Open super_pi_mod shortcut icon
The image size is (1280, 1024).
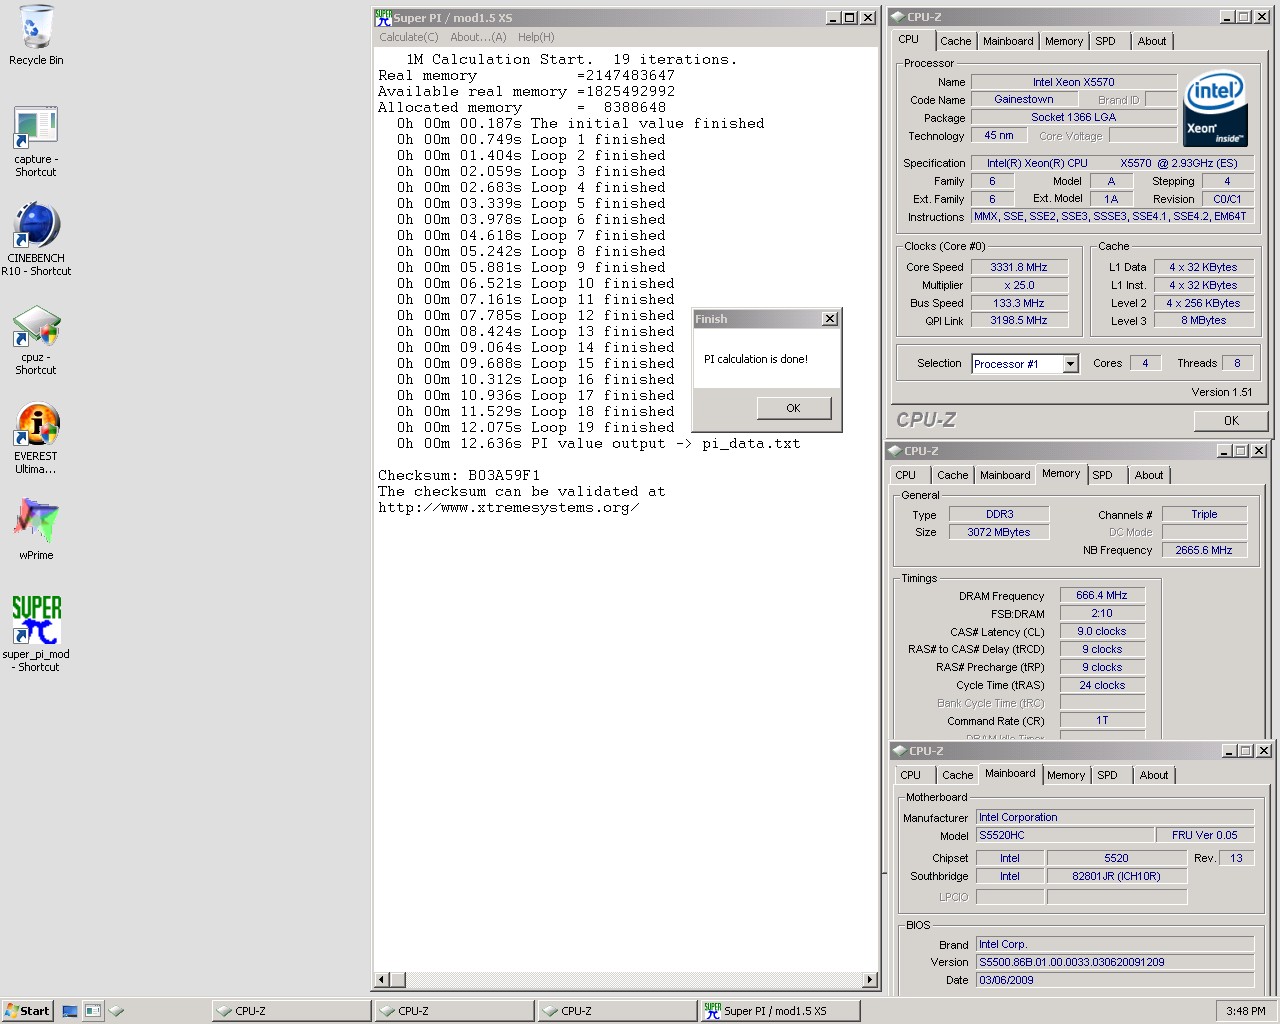pos(36,633)
